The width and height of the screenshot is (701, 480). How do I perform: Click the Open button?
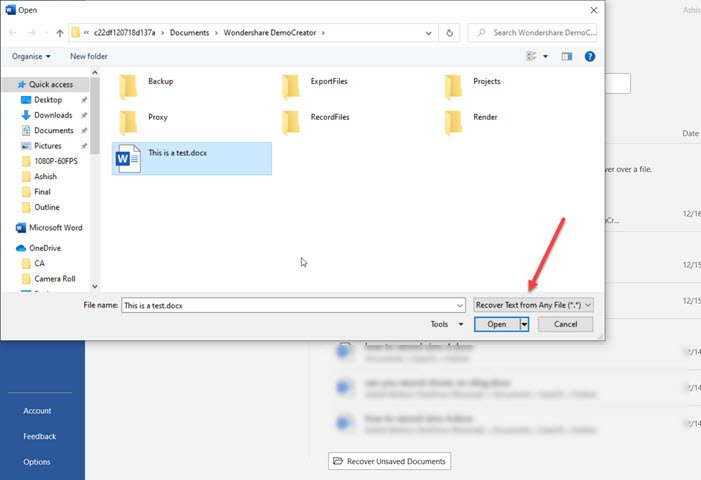tap(497, 324)
